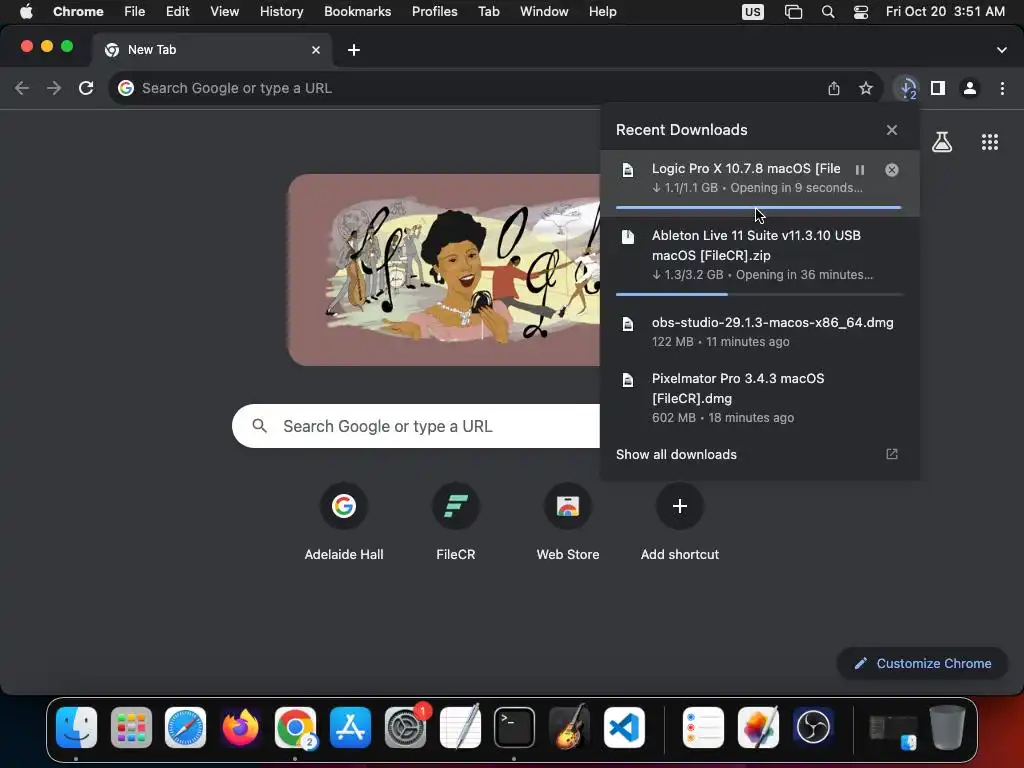Image resolution: width=1024 pixels, height=768 pixels.
Task: Open the Window menu
Action: (x=544, y=12)
